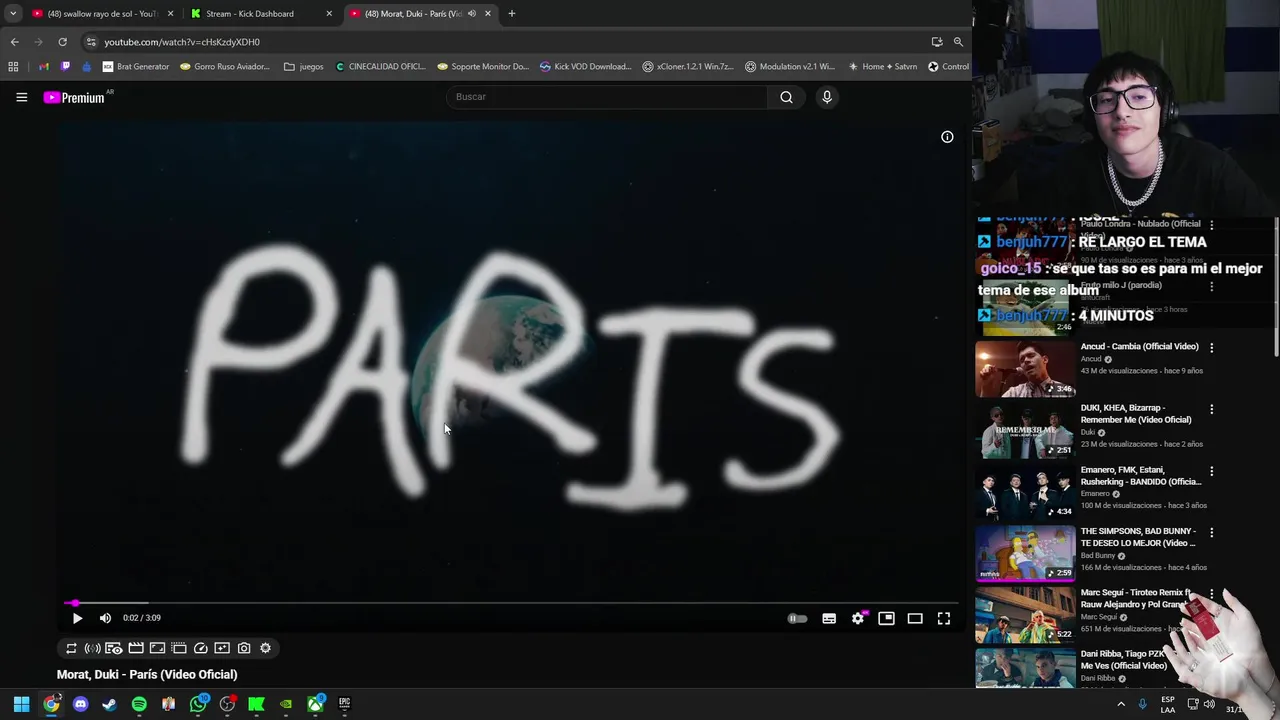Image resolution: width=1280 pixels, height=720 pixels.
Task: Toggle subtitles in video player
Action: [x=829, y=619]
